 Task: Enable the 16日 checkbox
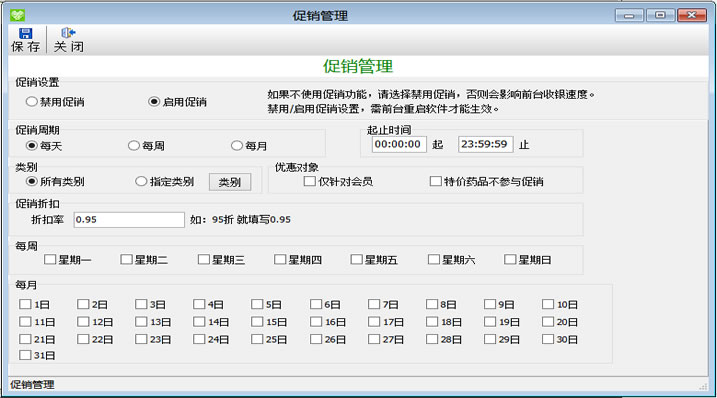click(x=316, y=322)
